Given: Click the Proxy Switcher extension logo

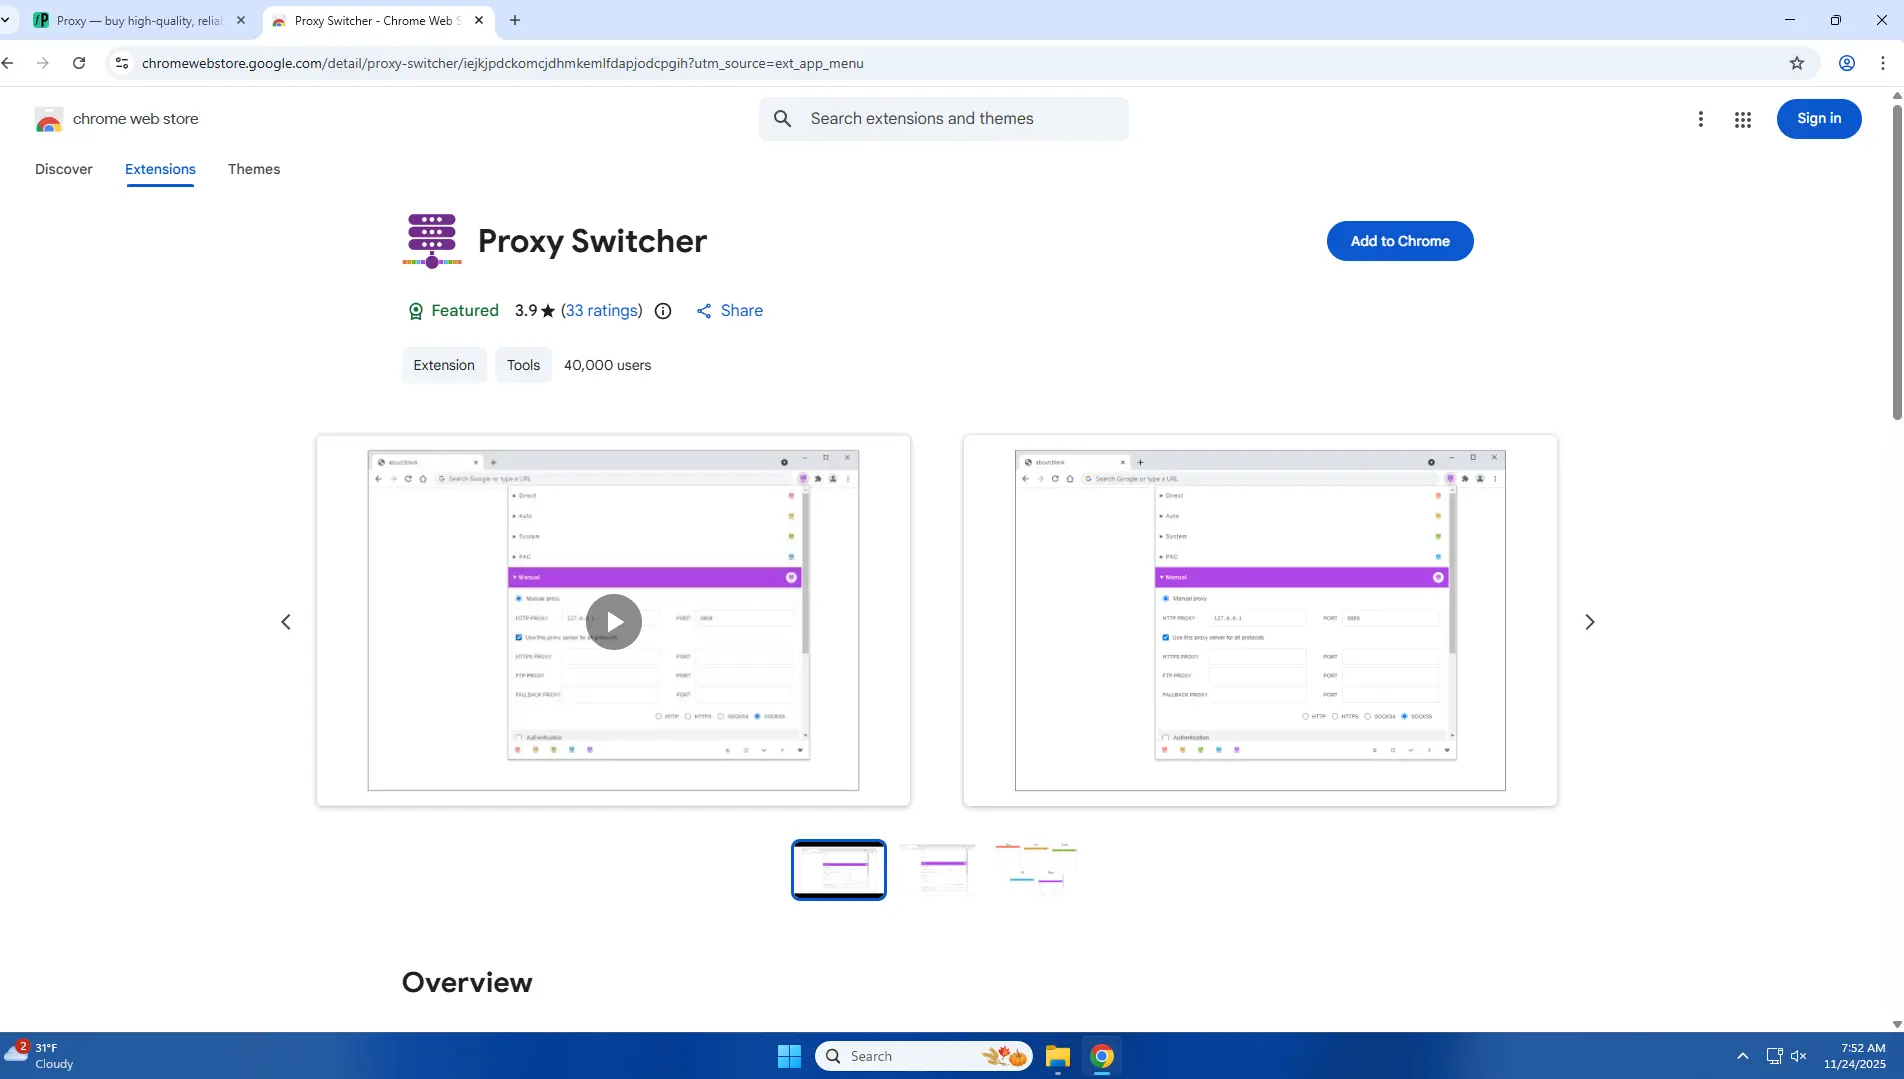Looking at the screenshot, I should click(x=432, y=241).
